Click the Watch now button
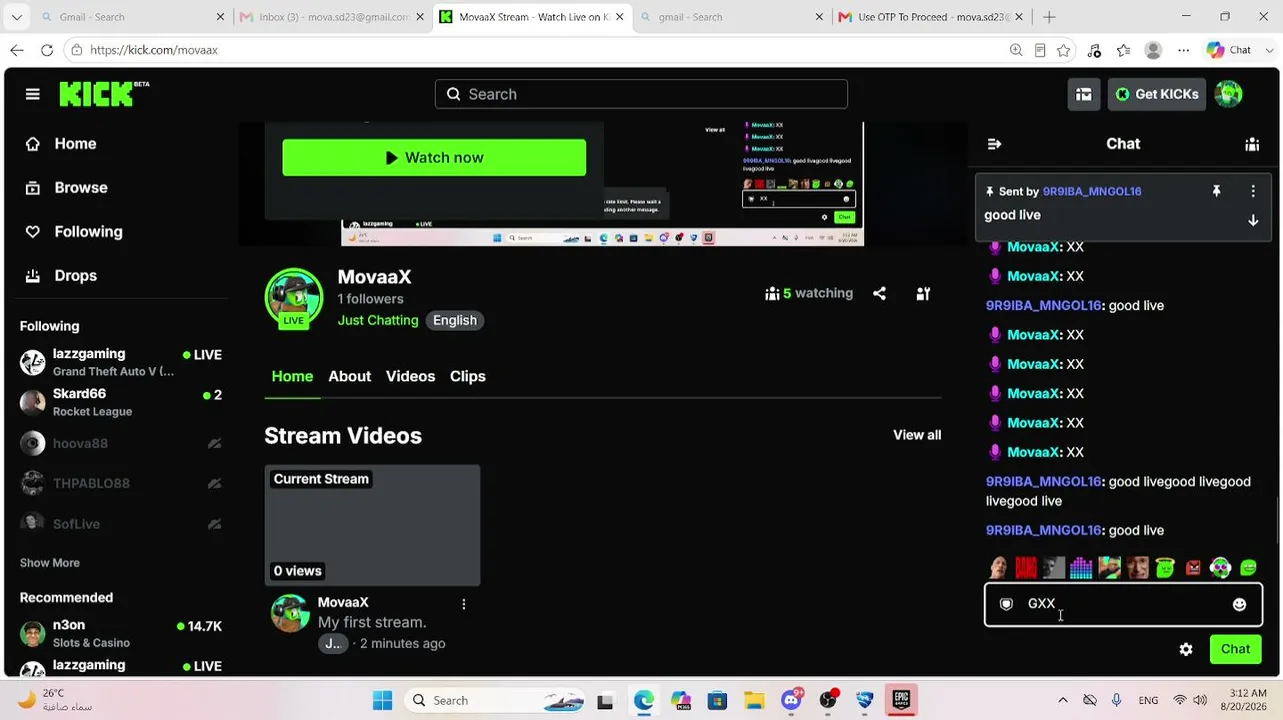Viewport: 1283px width, 720px height. click(434, 158)
